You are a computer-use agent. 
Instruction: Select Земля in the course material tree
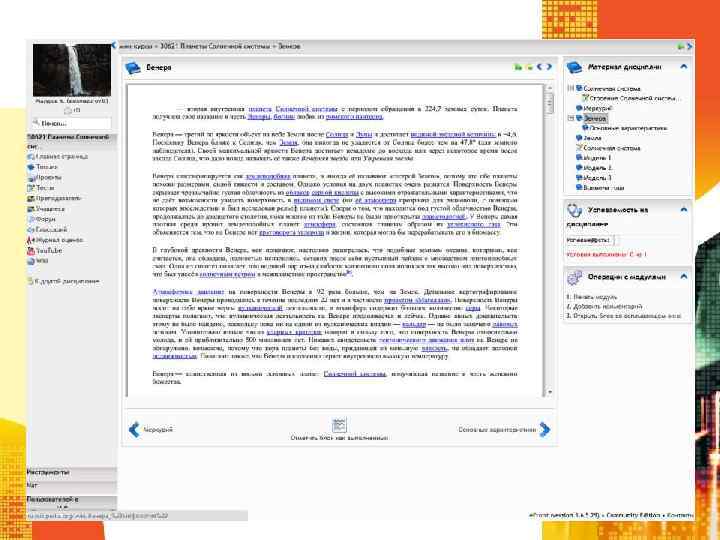592,138
